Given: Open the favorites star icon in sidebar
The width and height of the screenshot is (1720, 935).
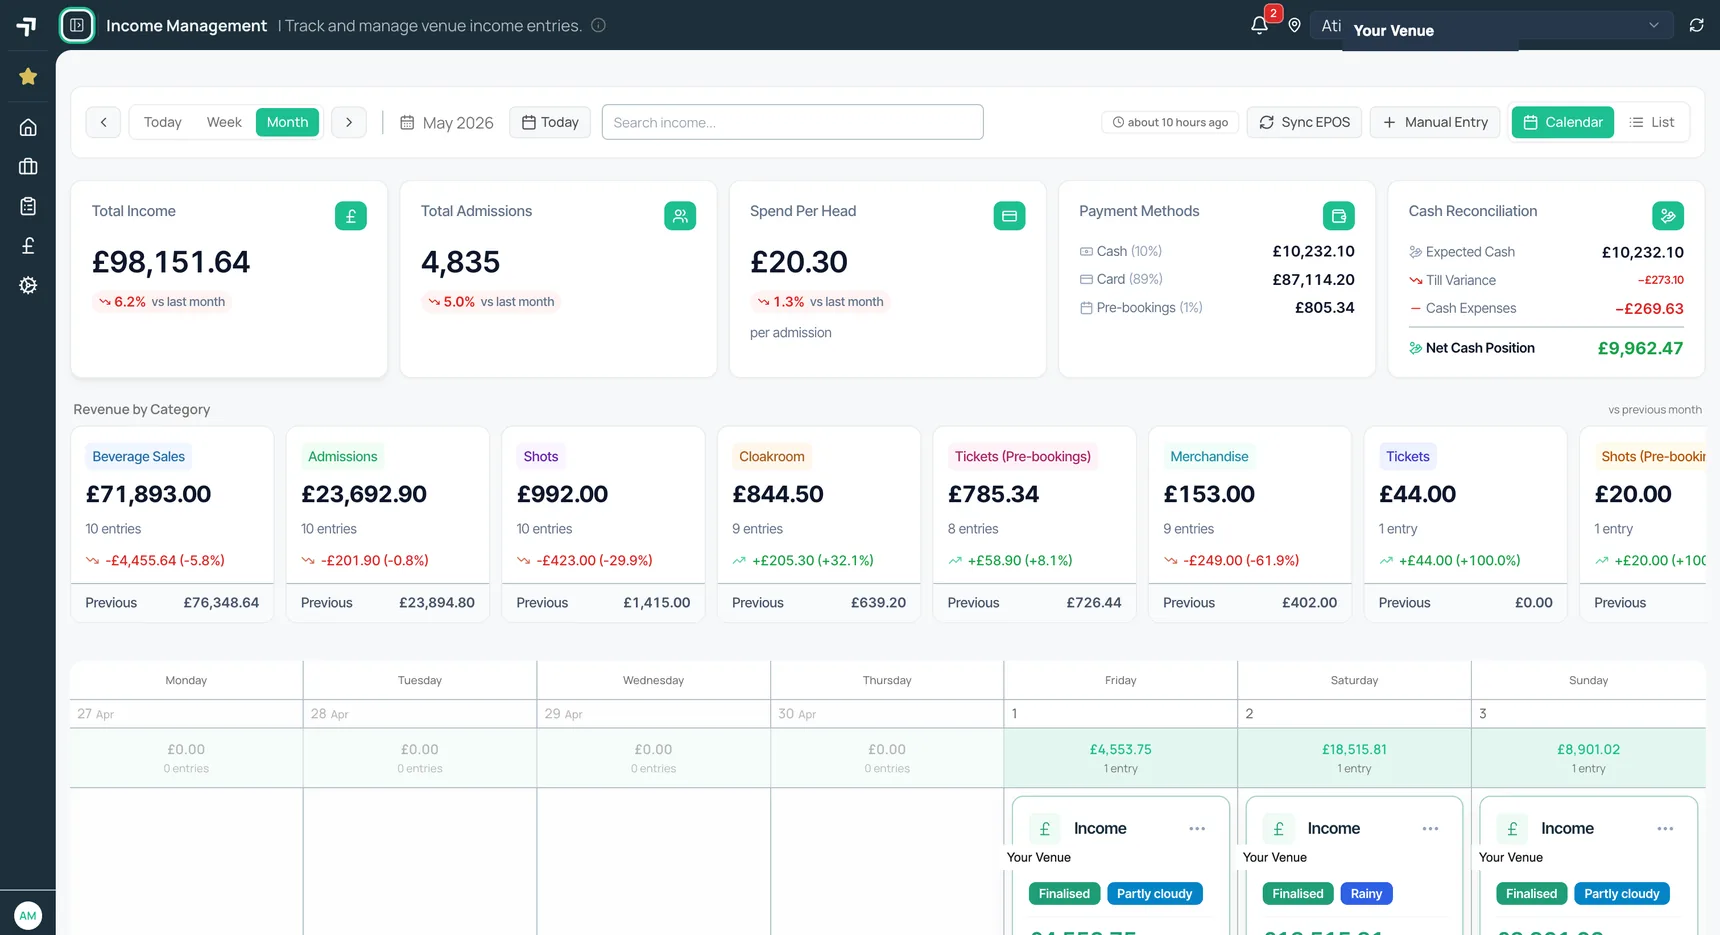Looking at the screenshot, I should [28, 76].
